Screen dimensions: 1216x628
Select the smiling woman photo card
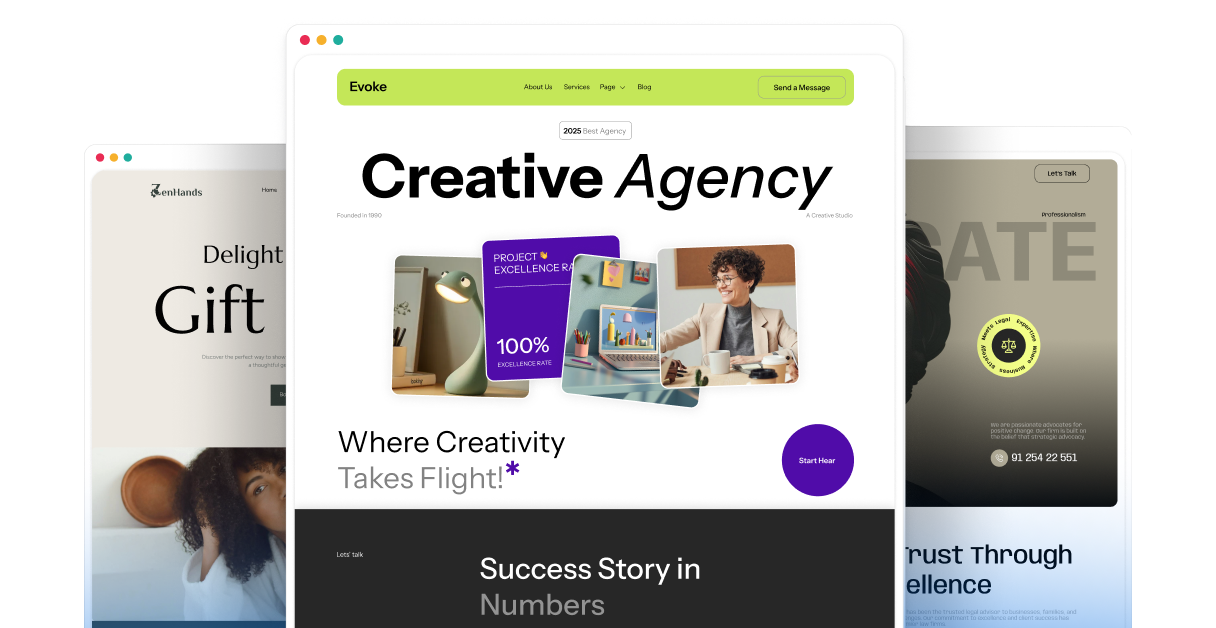728,315
